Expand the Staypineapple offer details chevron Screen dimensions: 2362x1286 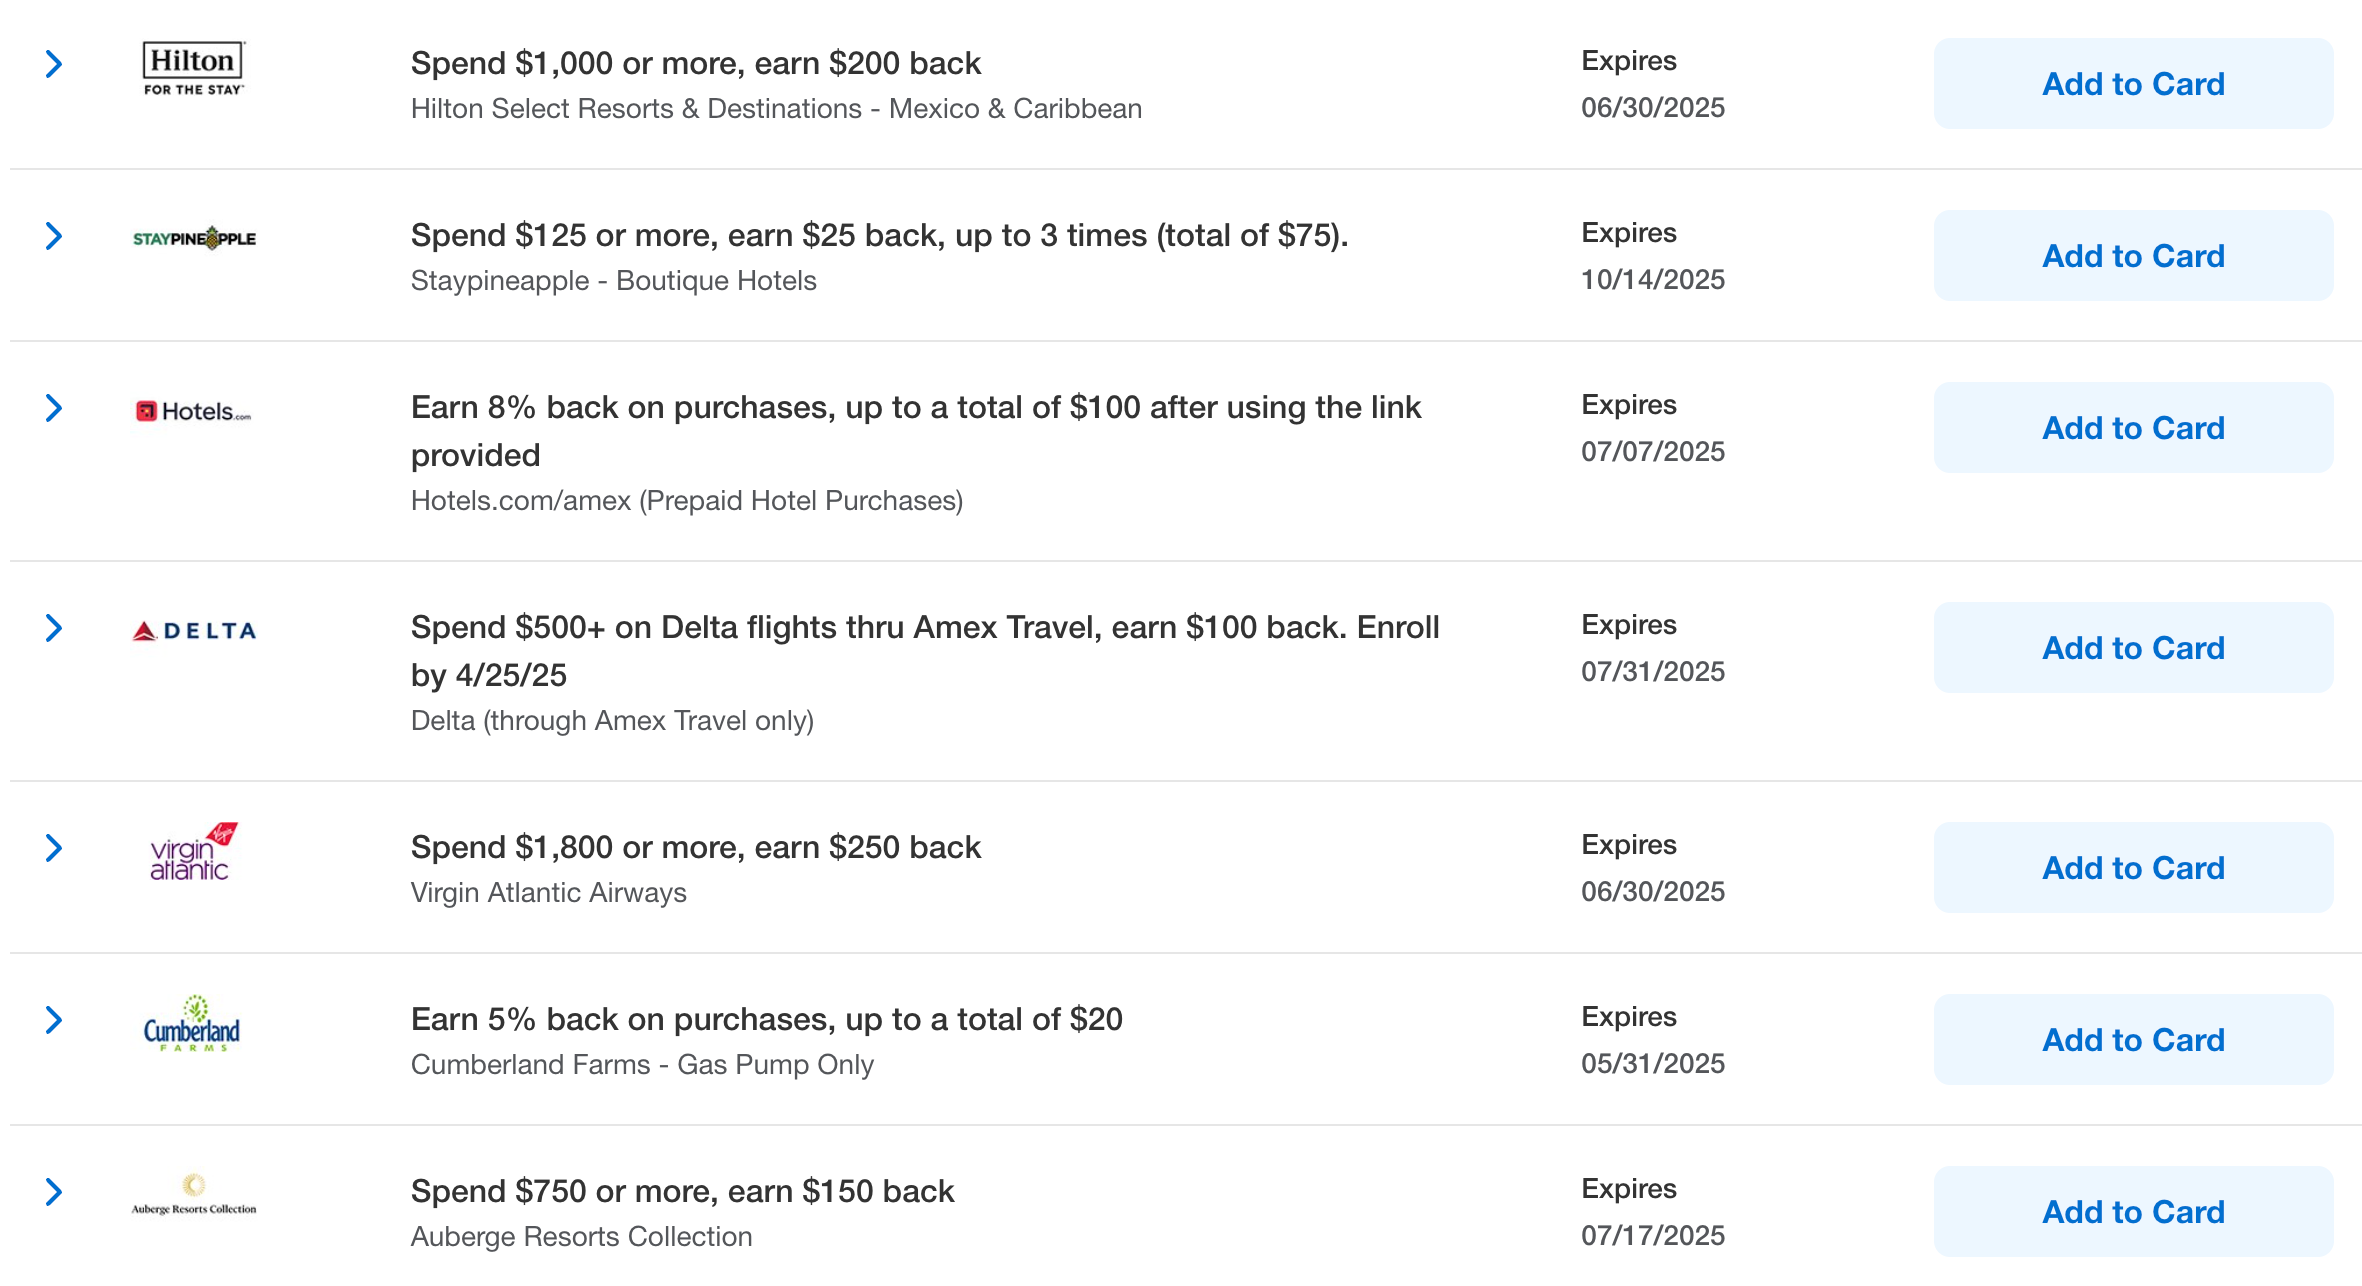(53, 237)
